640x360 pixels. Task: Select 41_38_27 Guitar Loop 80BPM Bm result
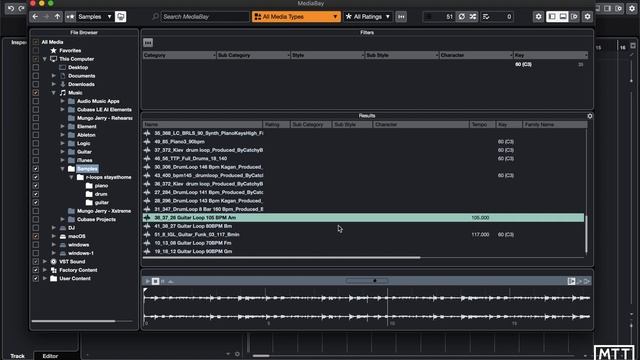point(193,226)
